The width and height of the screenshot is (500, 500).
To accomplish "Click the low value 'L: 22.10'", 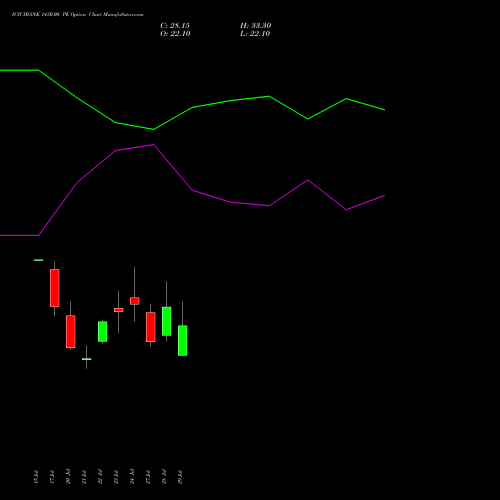I will [x=255, y=34].
